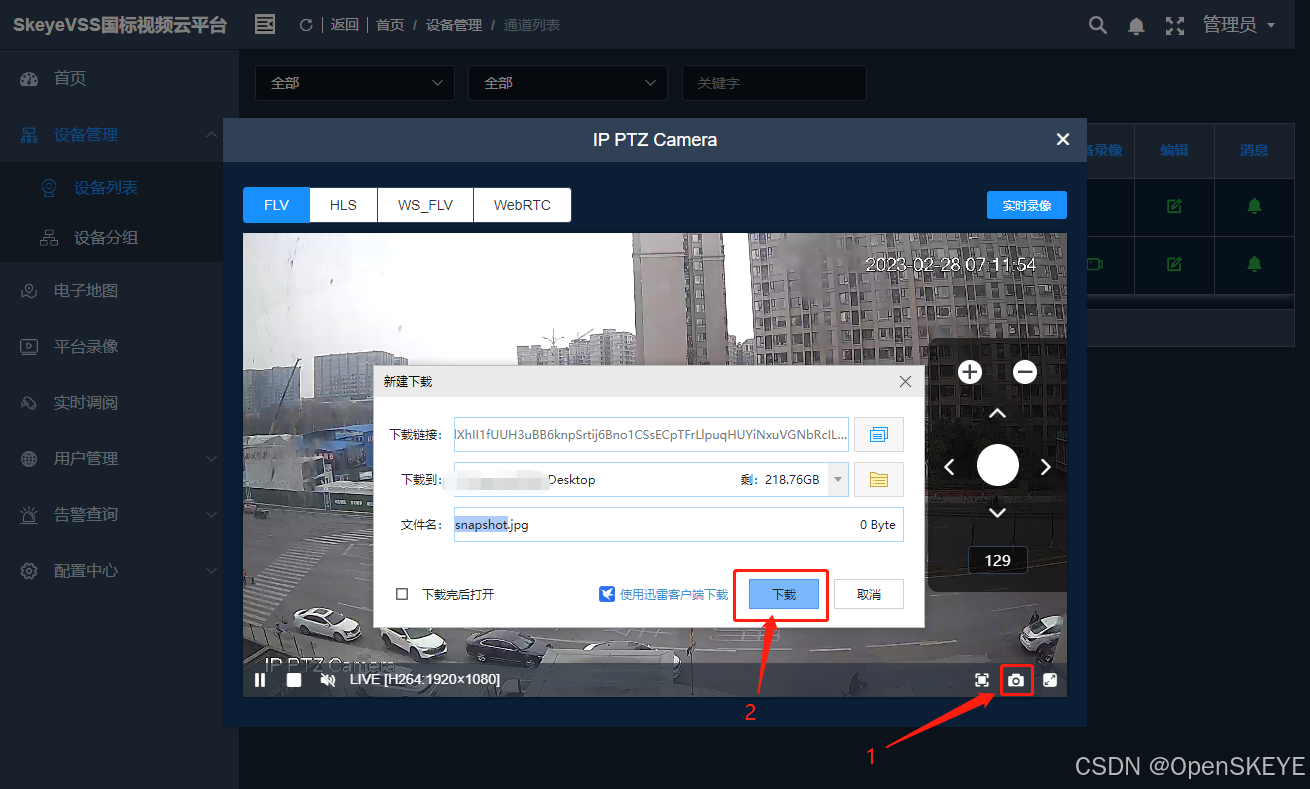Unmute the video player audio
1310x789 pixels.
[327, 680]
